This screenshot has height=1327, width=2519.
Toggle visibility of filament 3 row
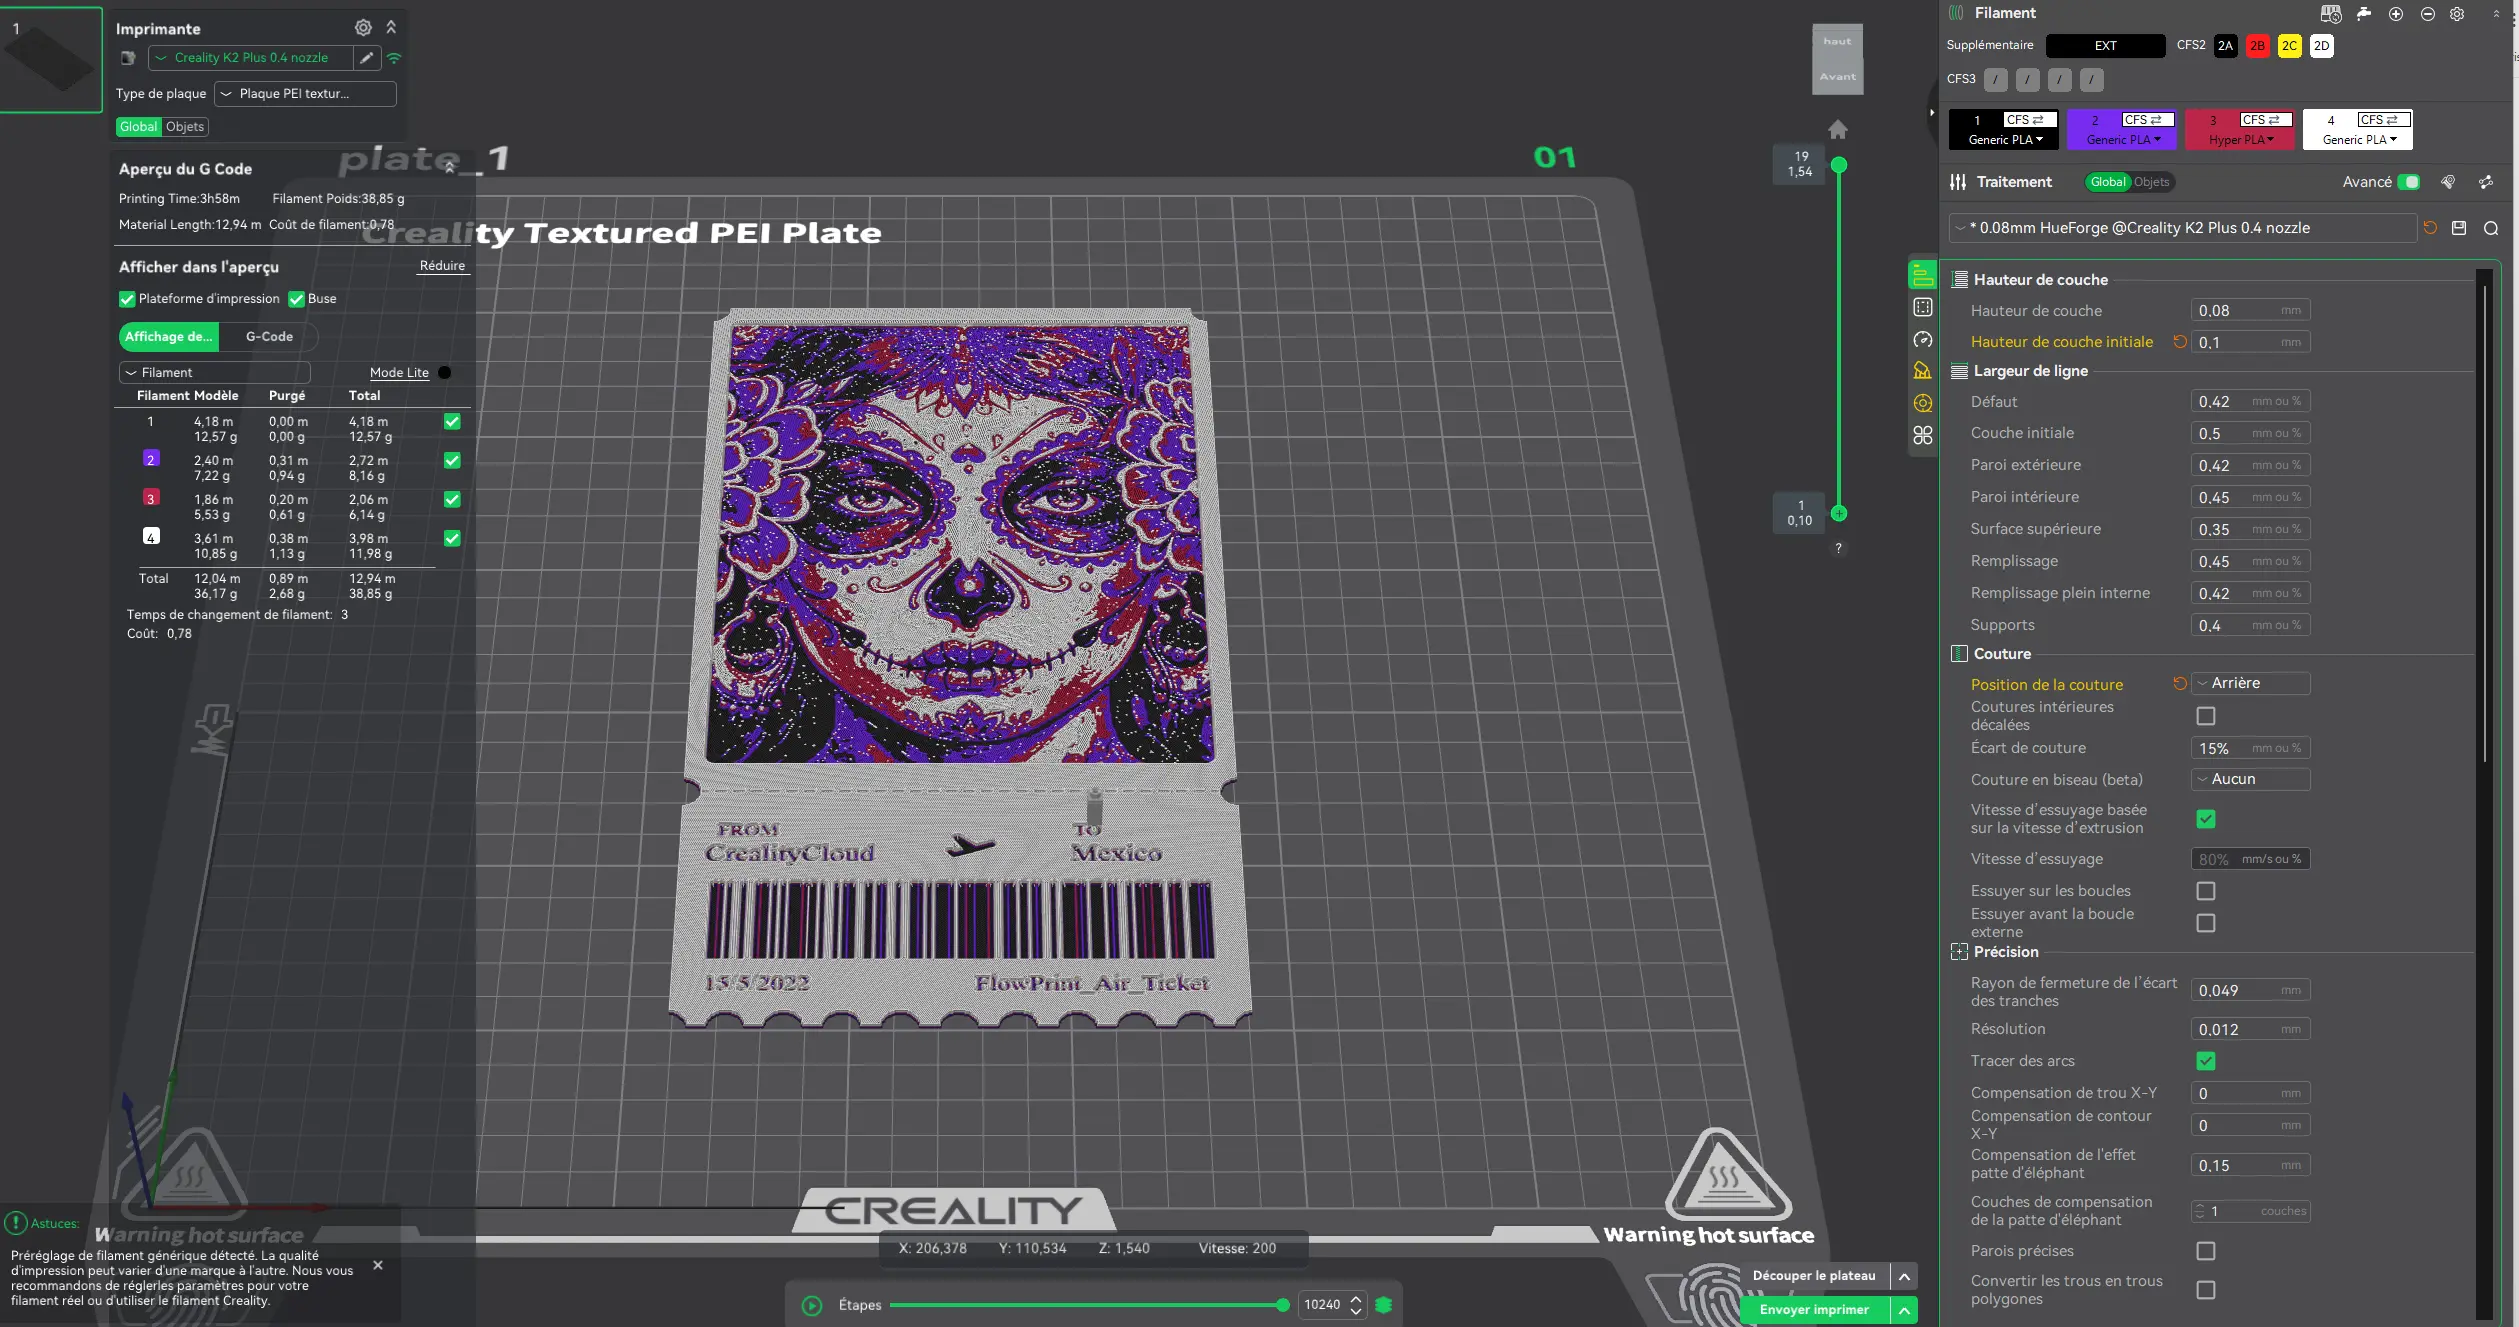tap(452, 500)
